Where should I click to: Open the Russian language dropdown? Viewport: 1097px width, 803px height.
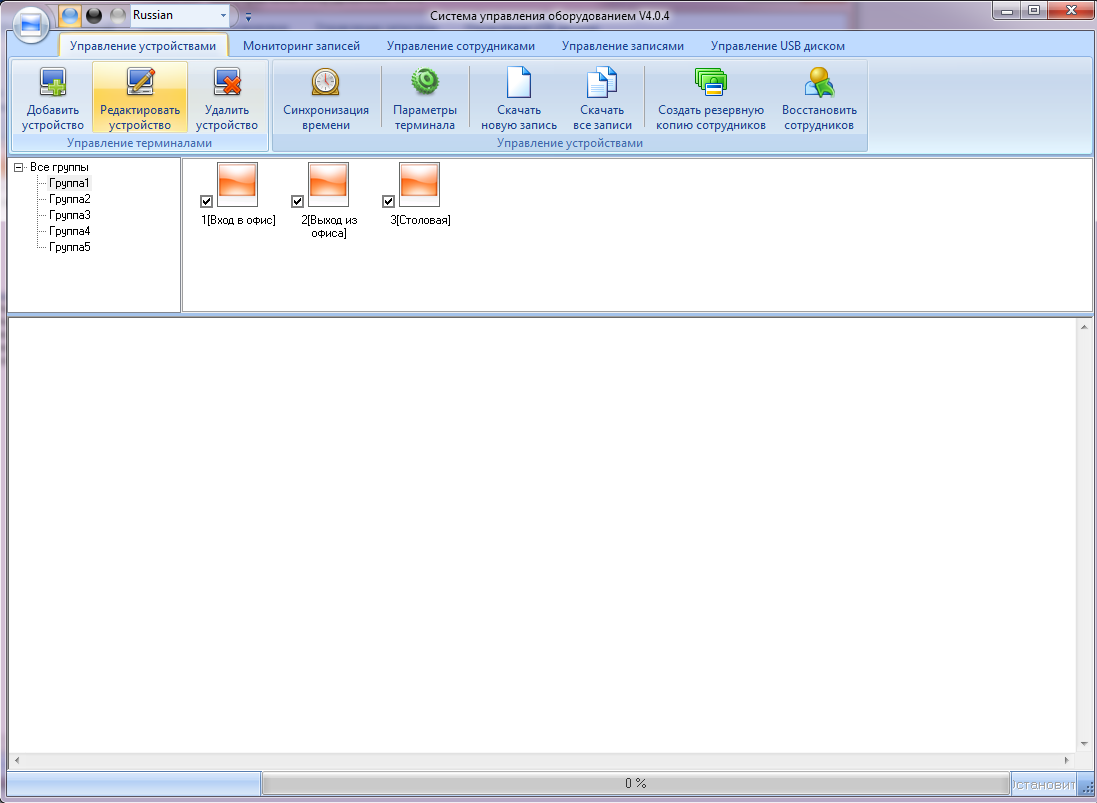coord(223,15)
